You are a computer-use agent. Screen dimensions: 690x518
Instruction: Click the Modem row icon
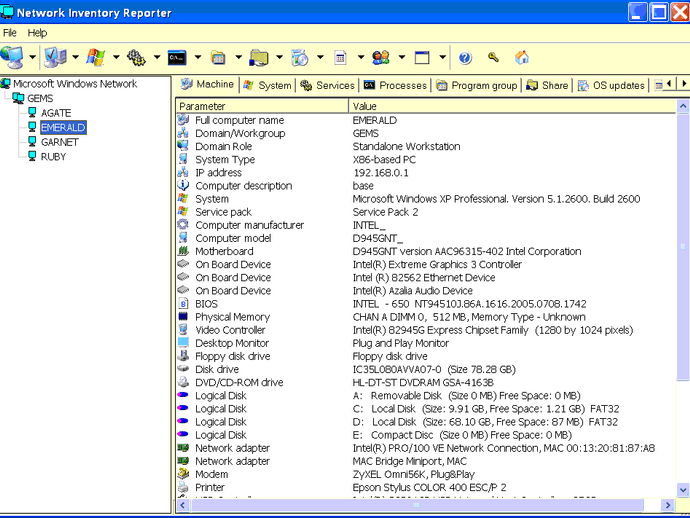183,474
